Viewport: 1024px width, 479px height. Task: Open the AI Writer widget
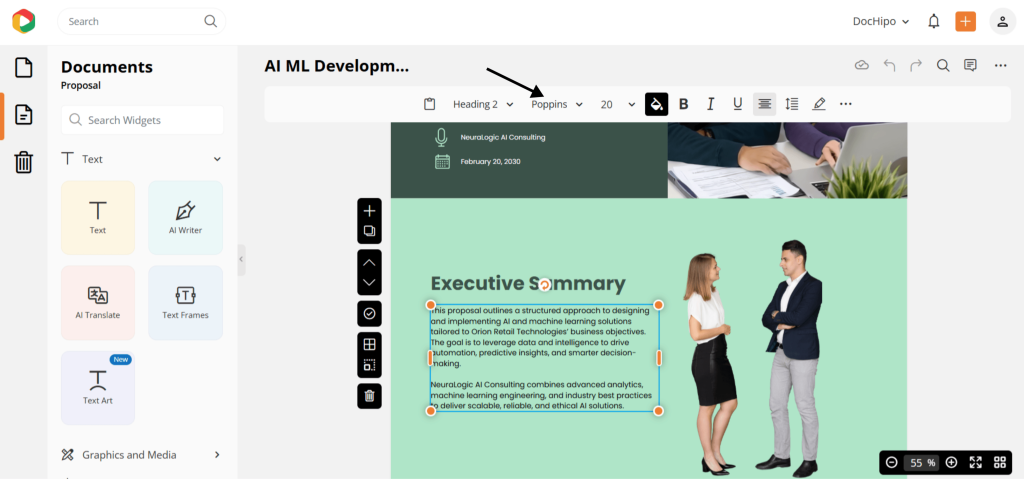point(185,218)
